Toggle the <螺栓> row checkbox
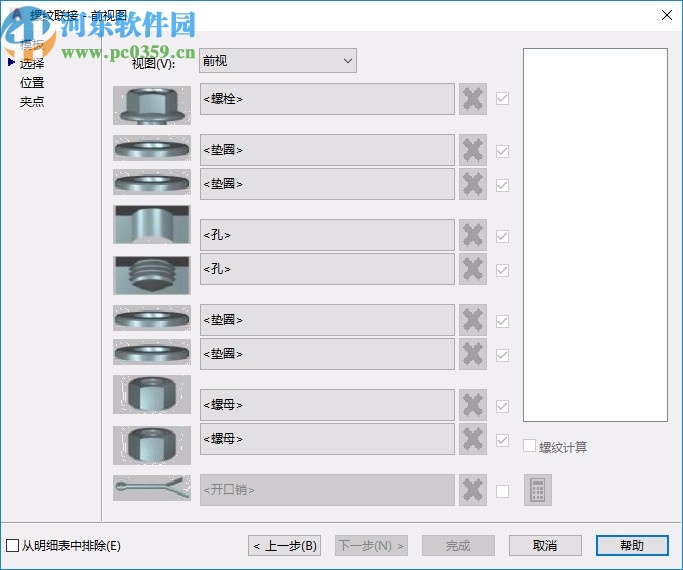The height and width of the screenshot is (570, 683). click(502, 98)
